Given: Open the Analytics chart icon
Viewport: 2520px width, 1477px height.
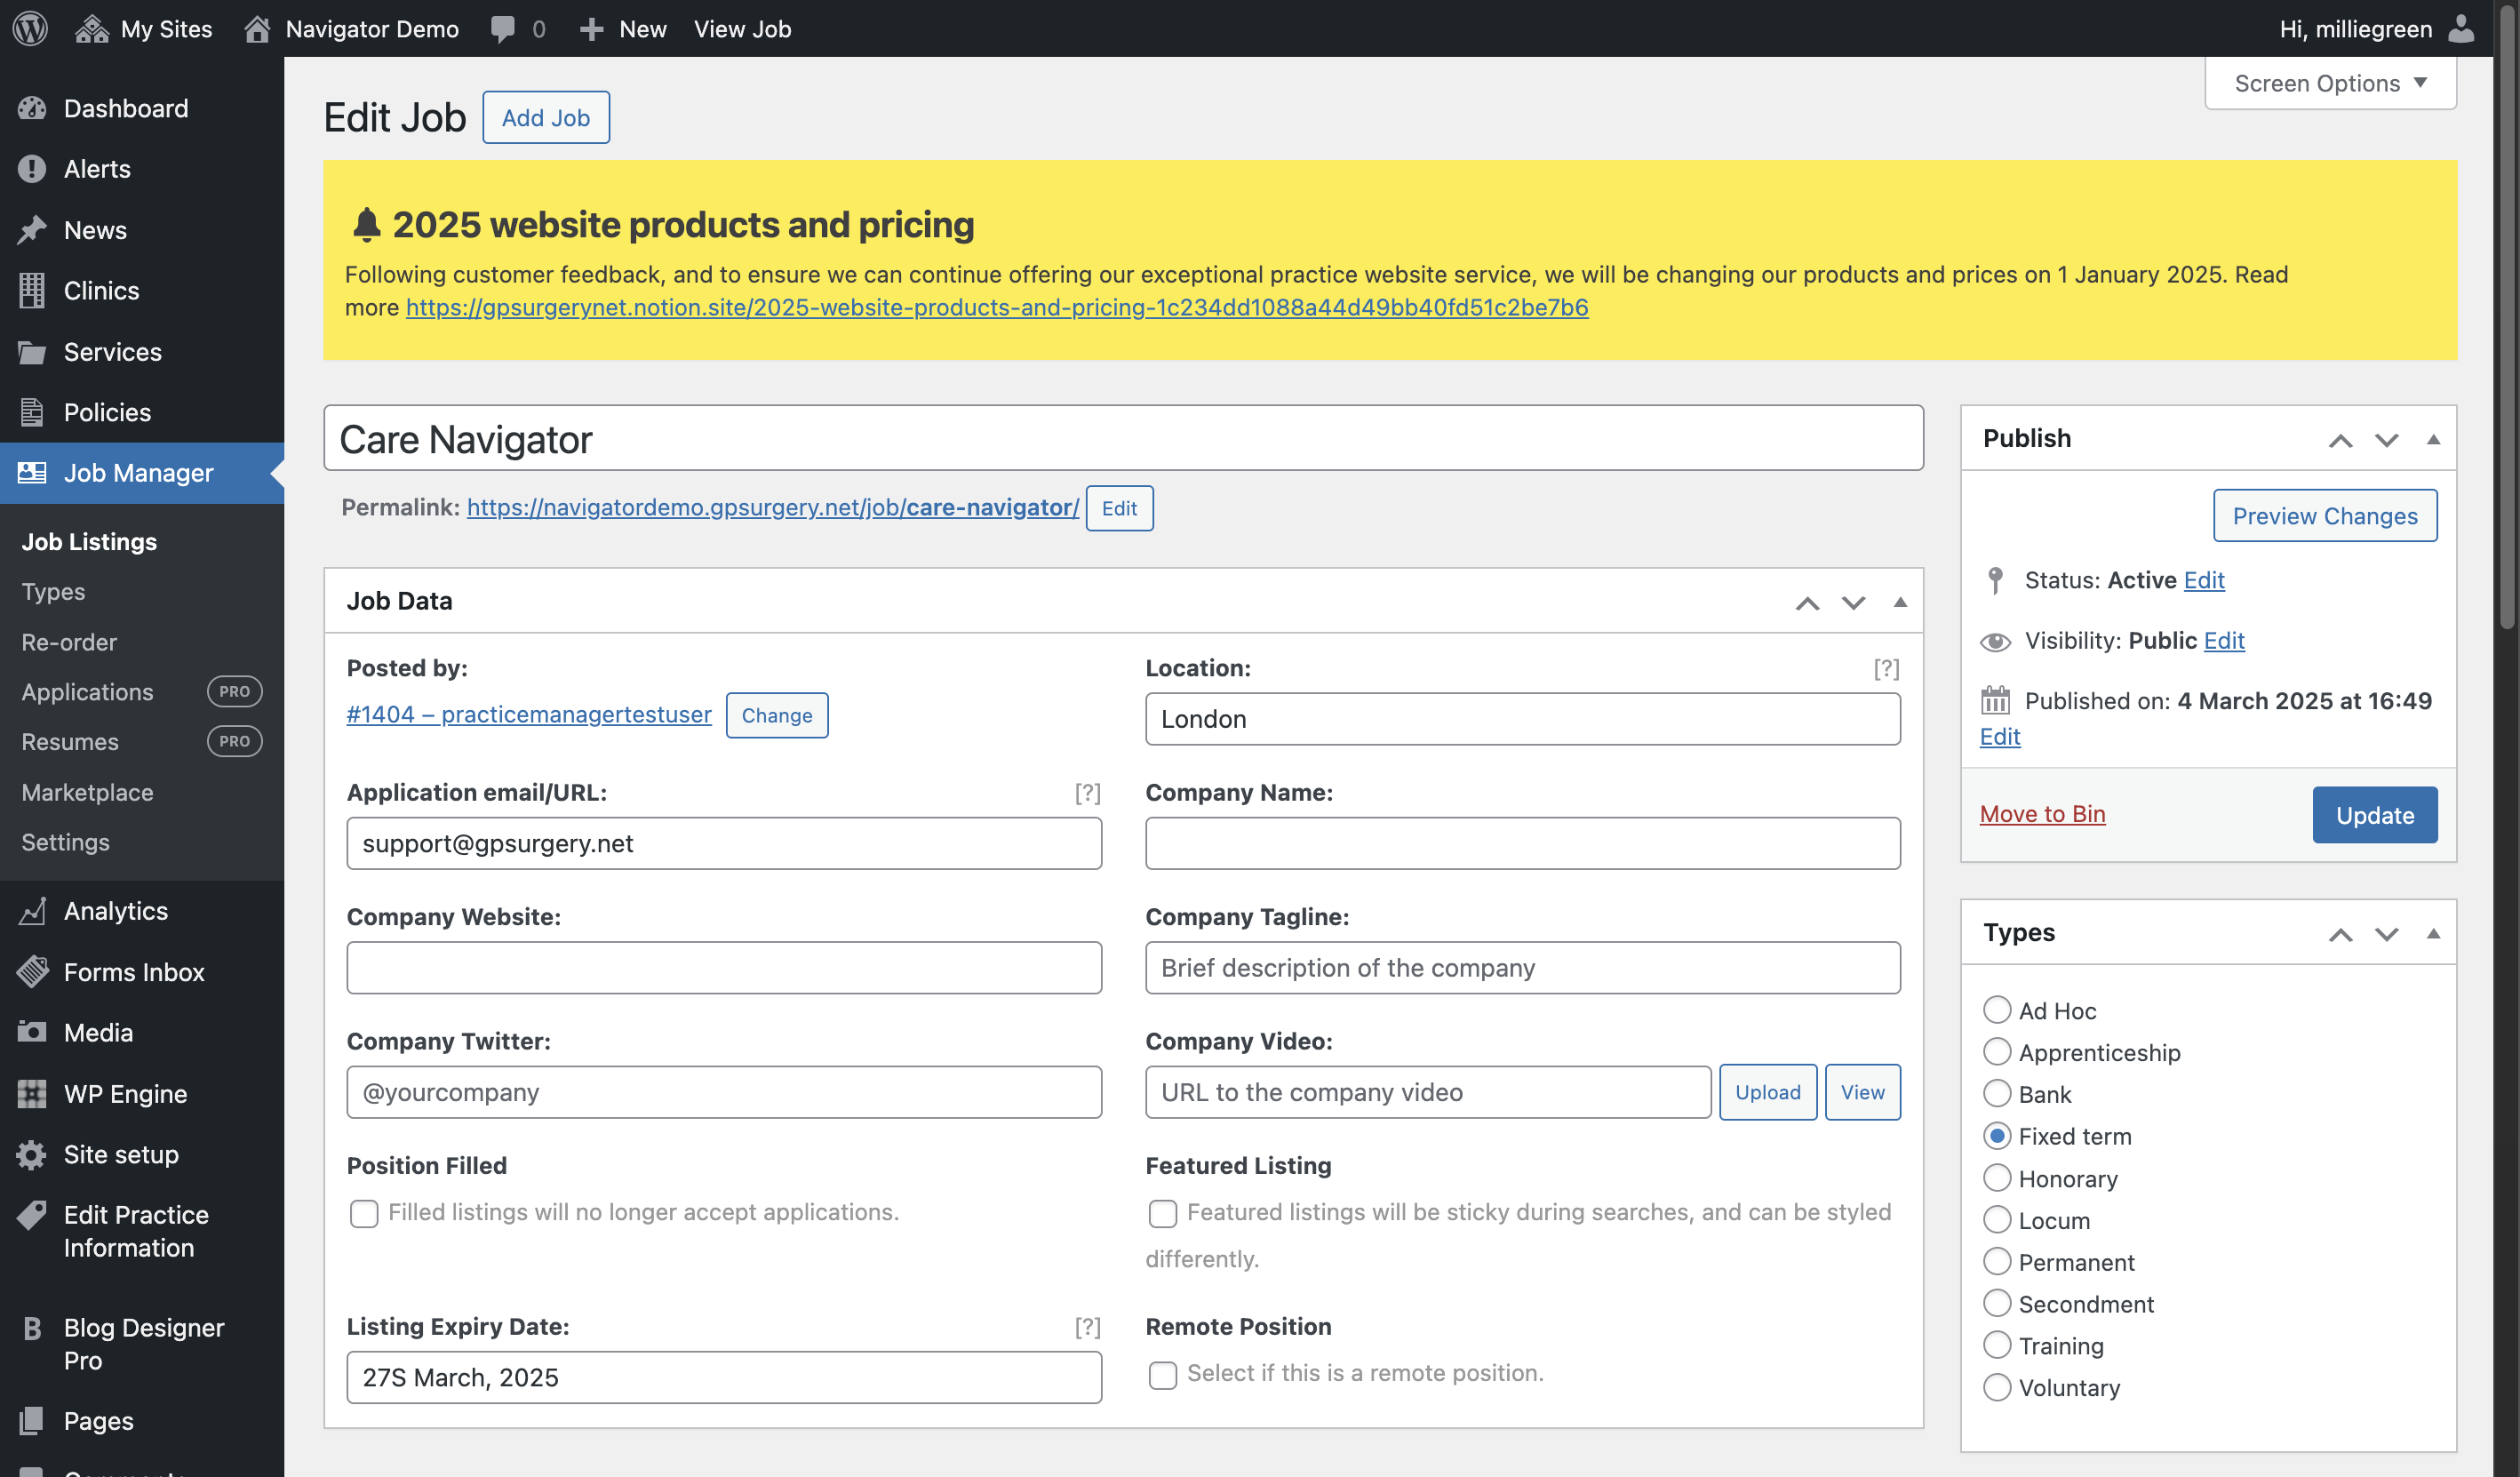Looking at the screenshot, I should pyautogui.click(x=32, y=911).
